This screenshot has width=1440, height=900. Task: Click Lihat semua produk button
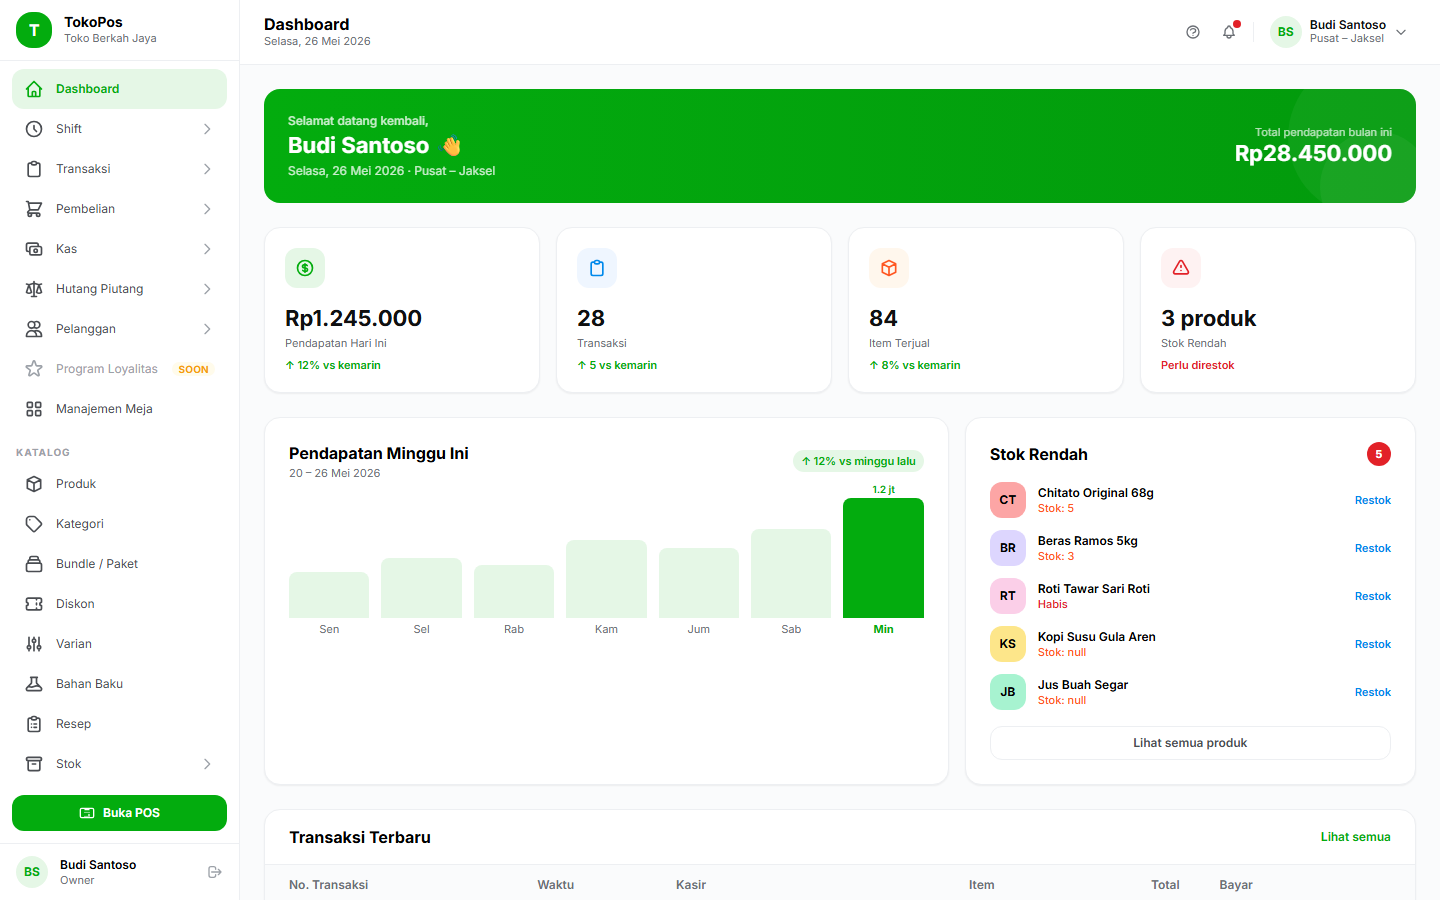1190,743
